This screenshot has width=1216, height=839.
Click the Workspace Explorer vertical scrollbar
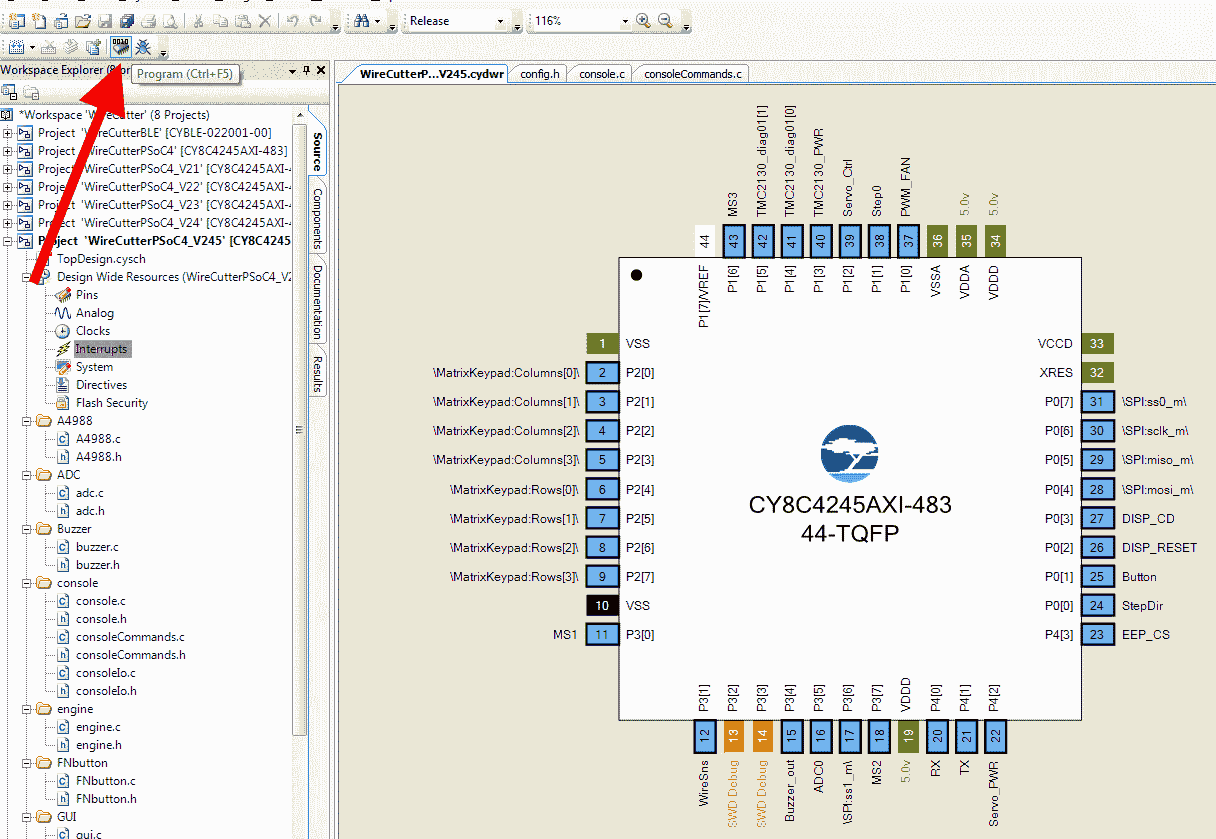(x=298, y=430)
